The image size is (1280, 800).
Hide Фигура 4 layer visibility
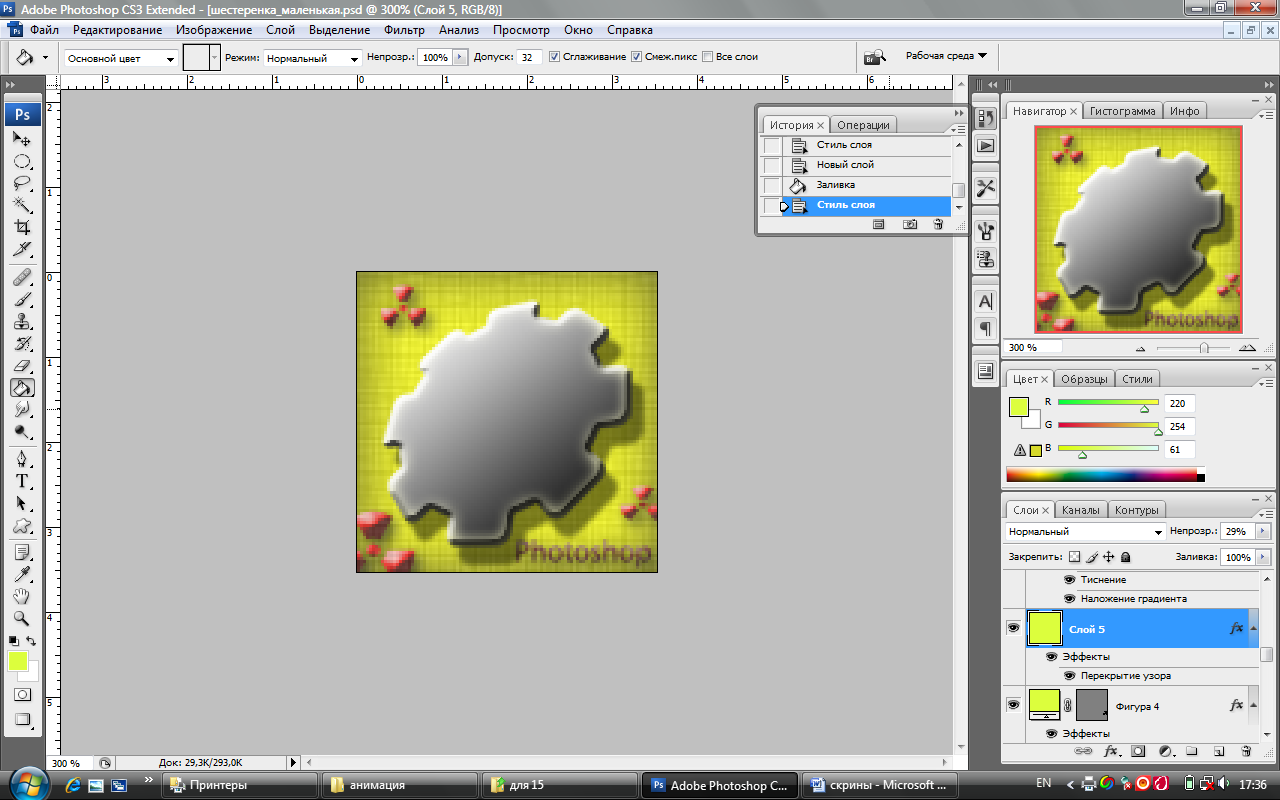coord(1013,705)
